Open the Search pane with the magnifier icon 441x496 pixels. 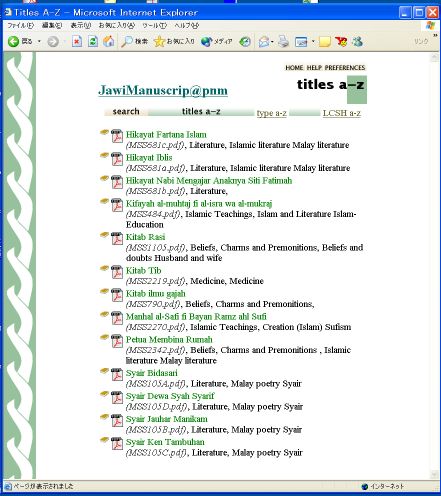click(x=127, y=42)
